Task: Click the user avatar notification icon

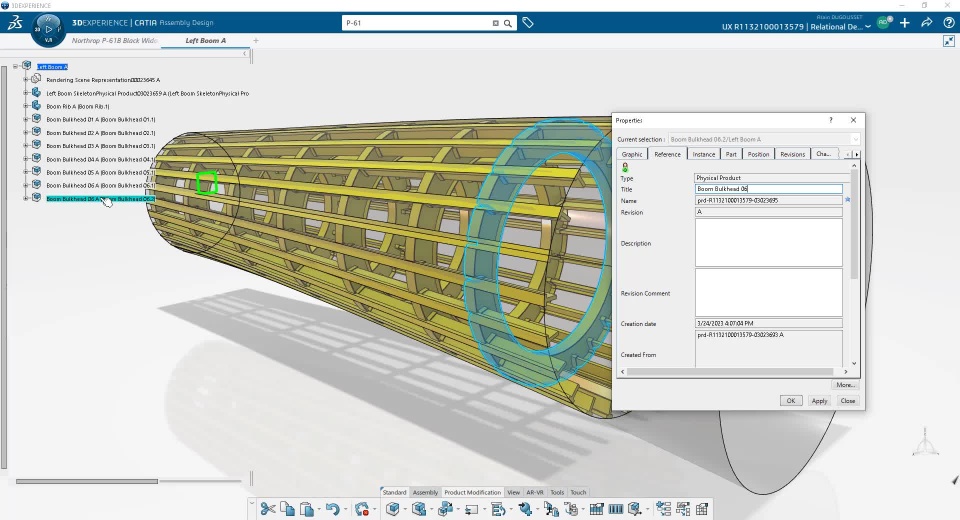Action: tap(884, 22)
